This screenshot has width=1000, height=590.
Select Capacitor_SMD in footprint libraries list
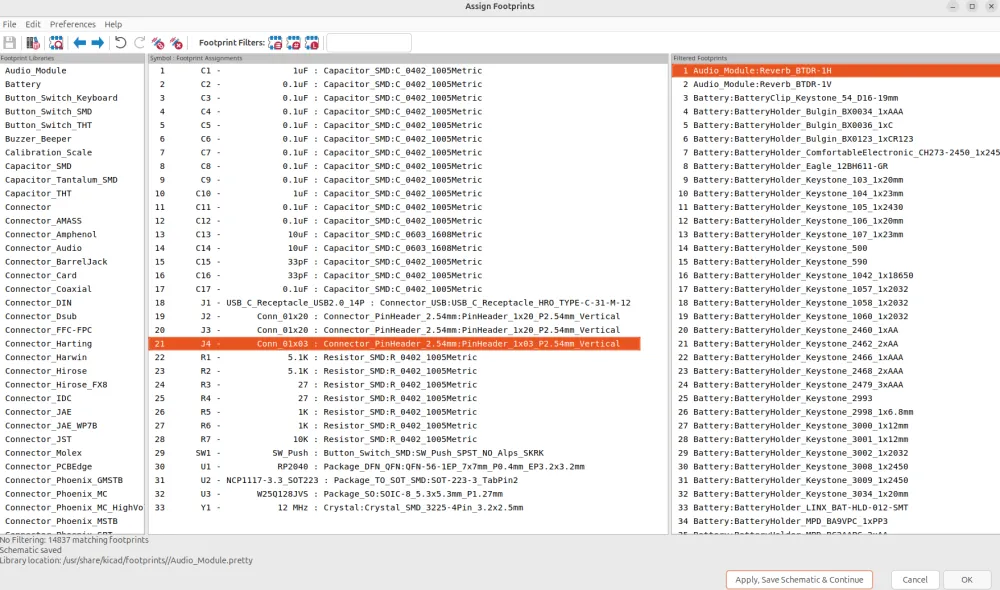pos(38,166)
